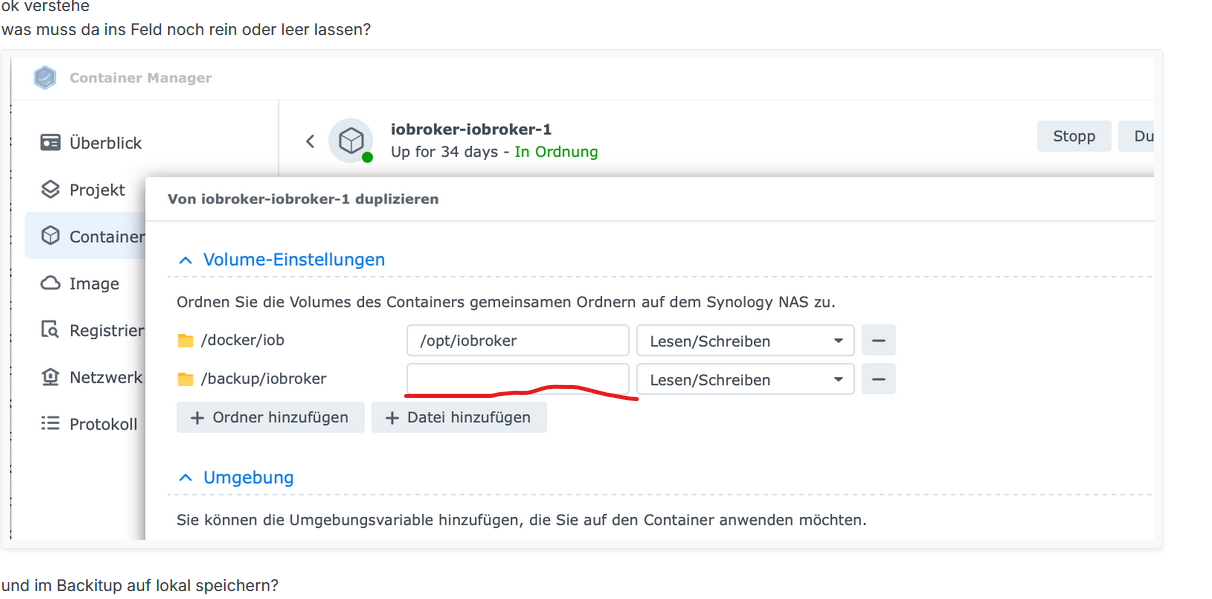This screenshot has height=599, width=1212.
Task: Open permission dropdown for /backup/iobroker
Action: [x=745, y=380]
